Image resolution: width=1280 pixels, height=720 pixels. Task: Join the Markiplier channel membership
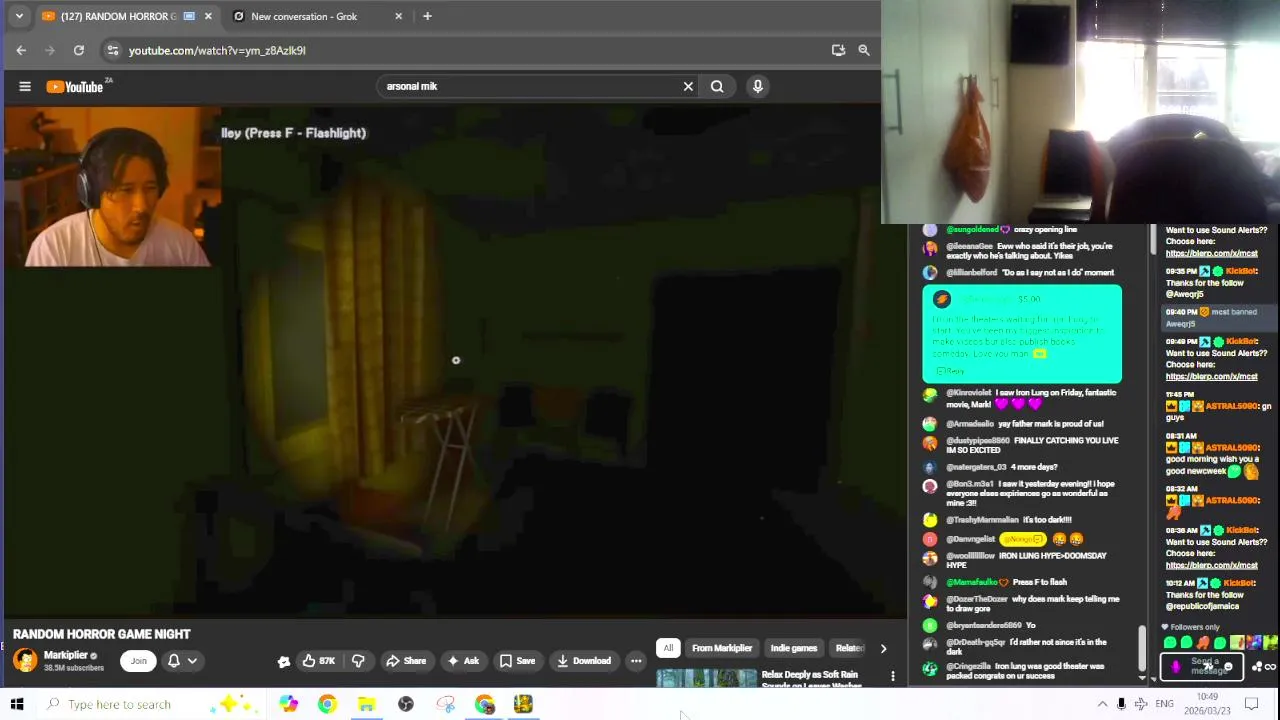tap(138, 660)
